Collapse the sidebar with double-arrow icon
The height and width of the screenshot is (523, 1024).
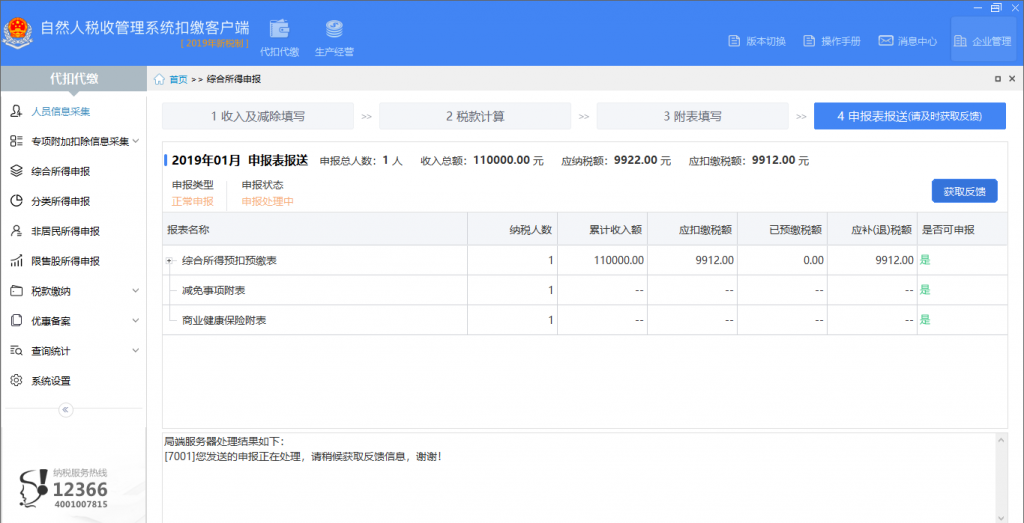pyautogui.click(x=66, y=410)
